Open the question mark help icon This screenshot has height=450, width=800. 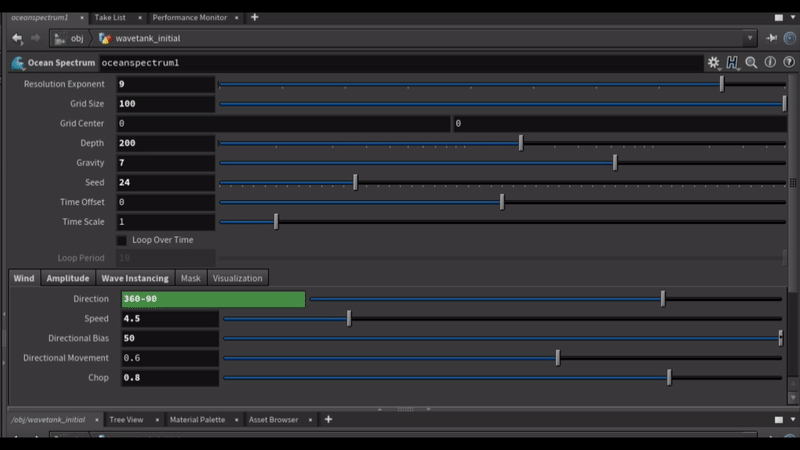(x=788, y=63)
